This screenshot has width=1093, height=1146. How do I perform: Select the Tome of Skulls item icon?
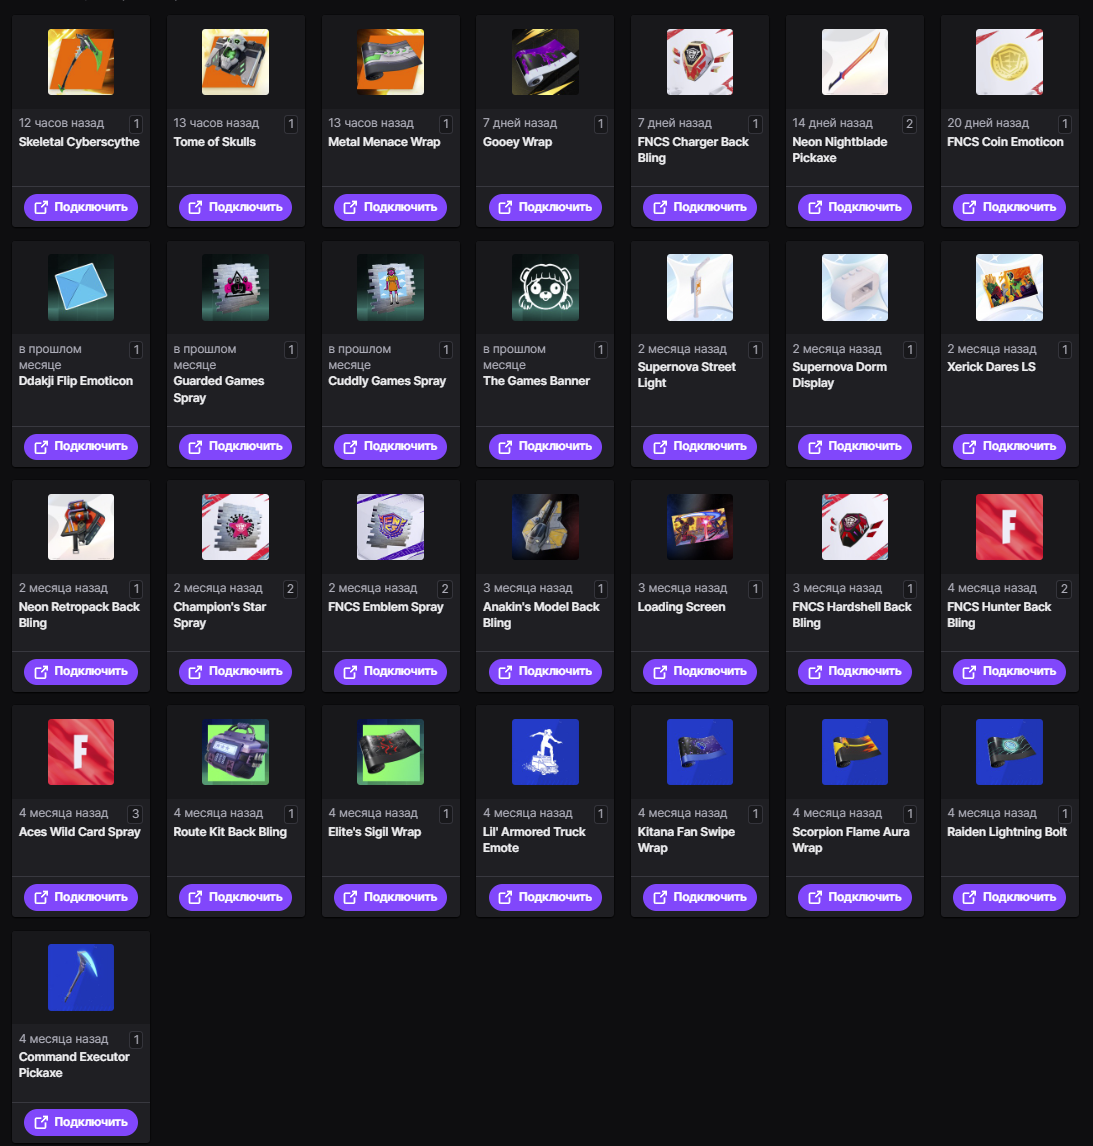[235, 62]
